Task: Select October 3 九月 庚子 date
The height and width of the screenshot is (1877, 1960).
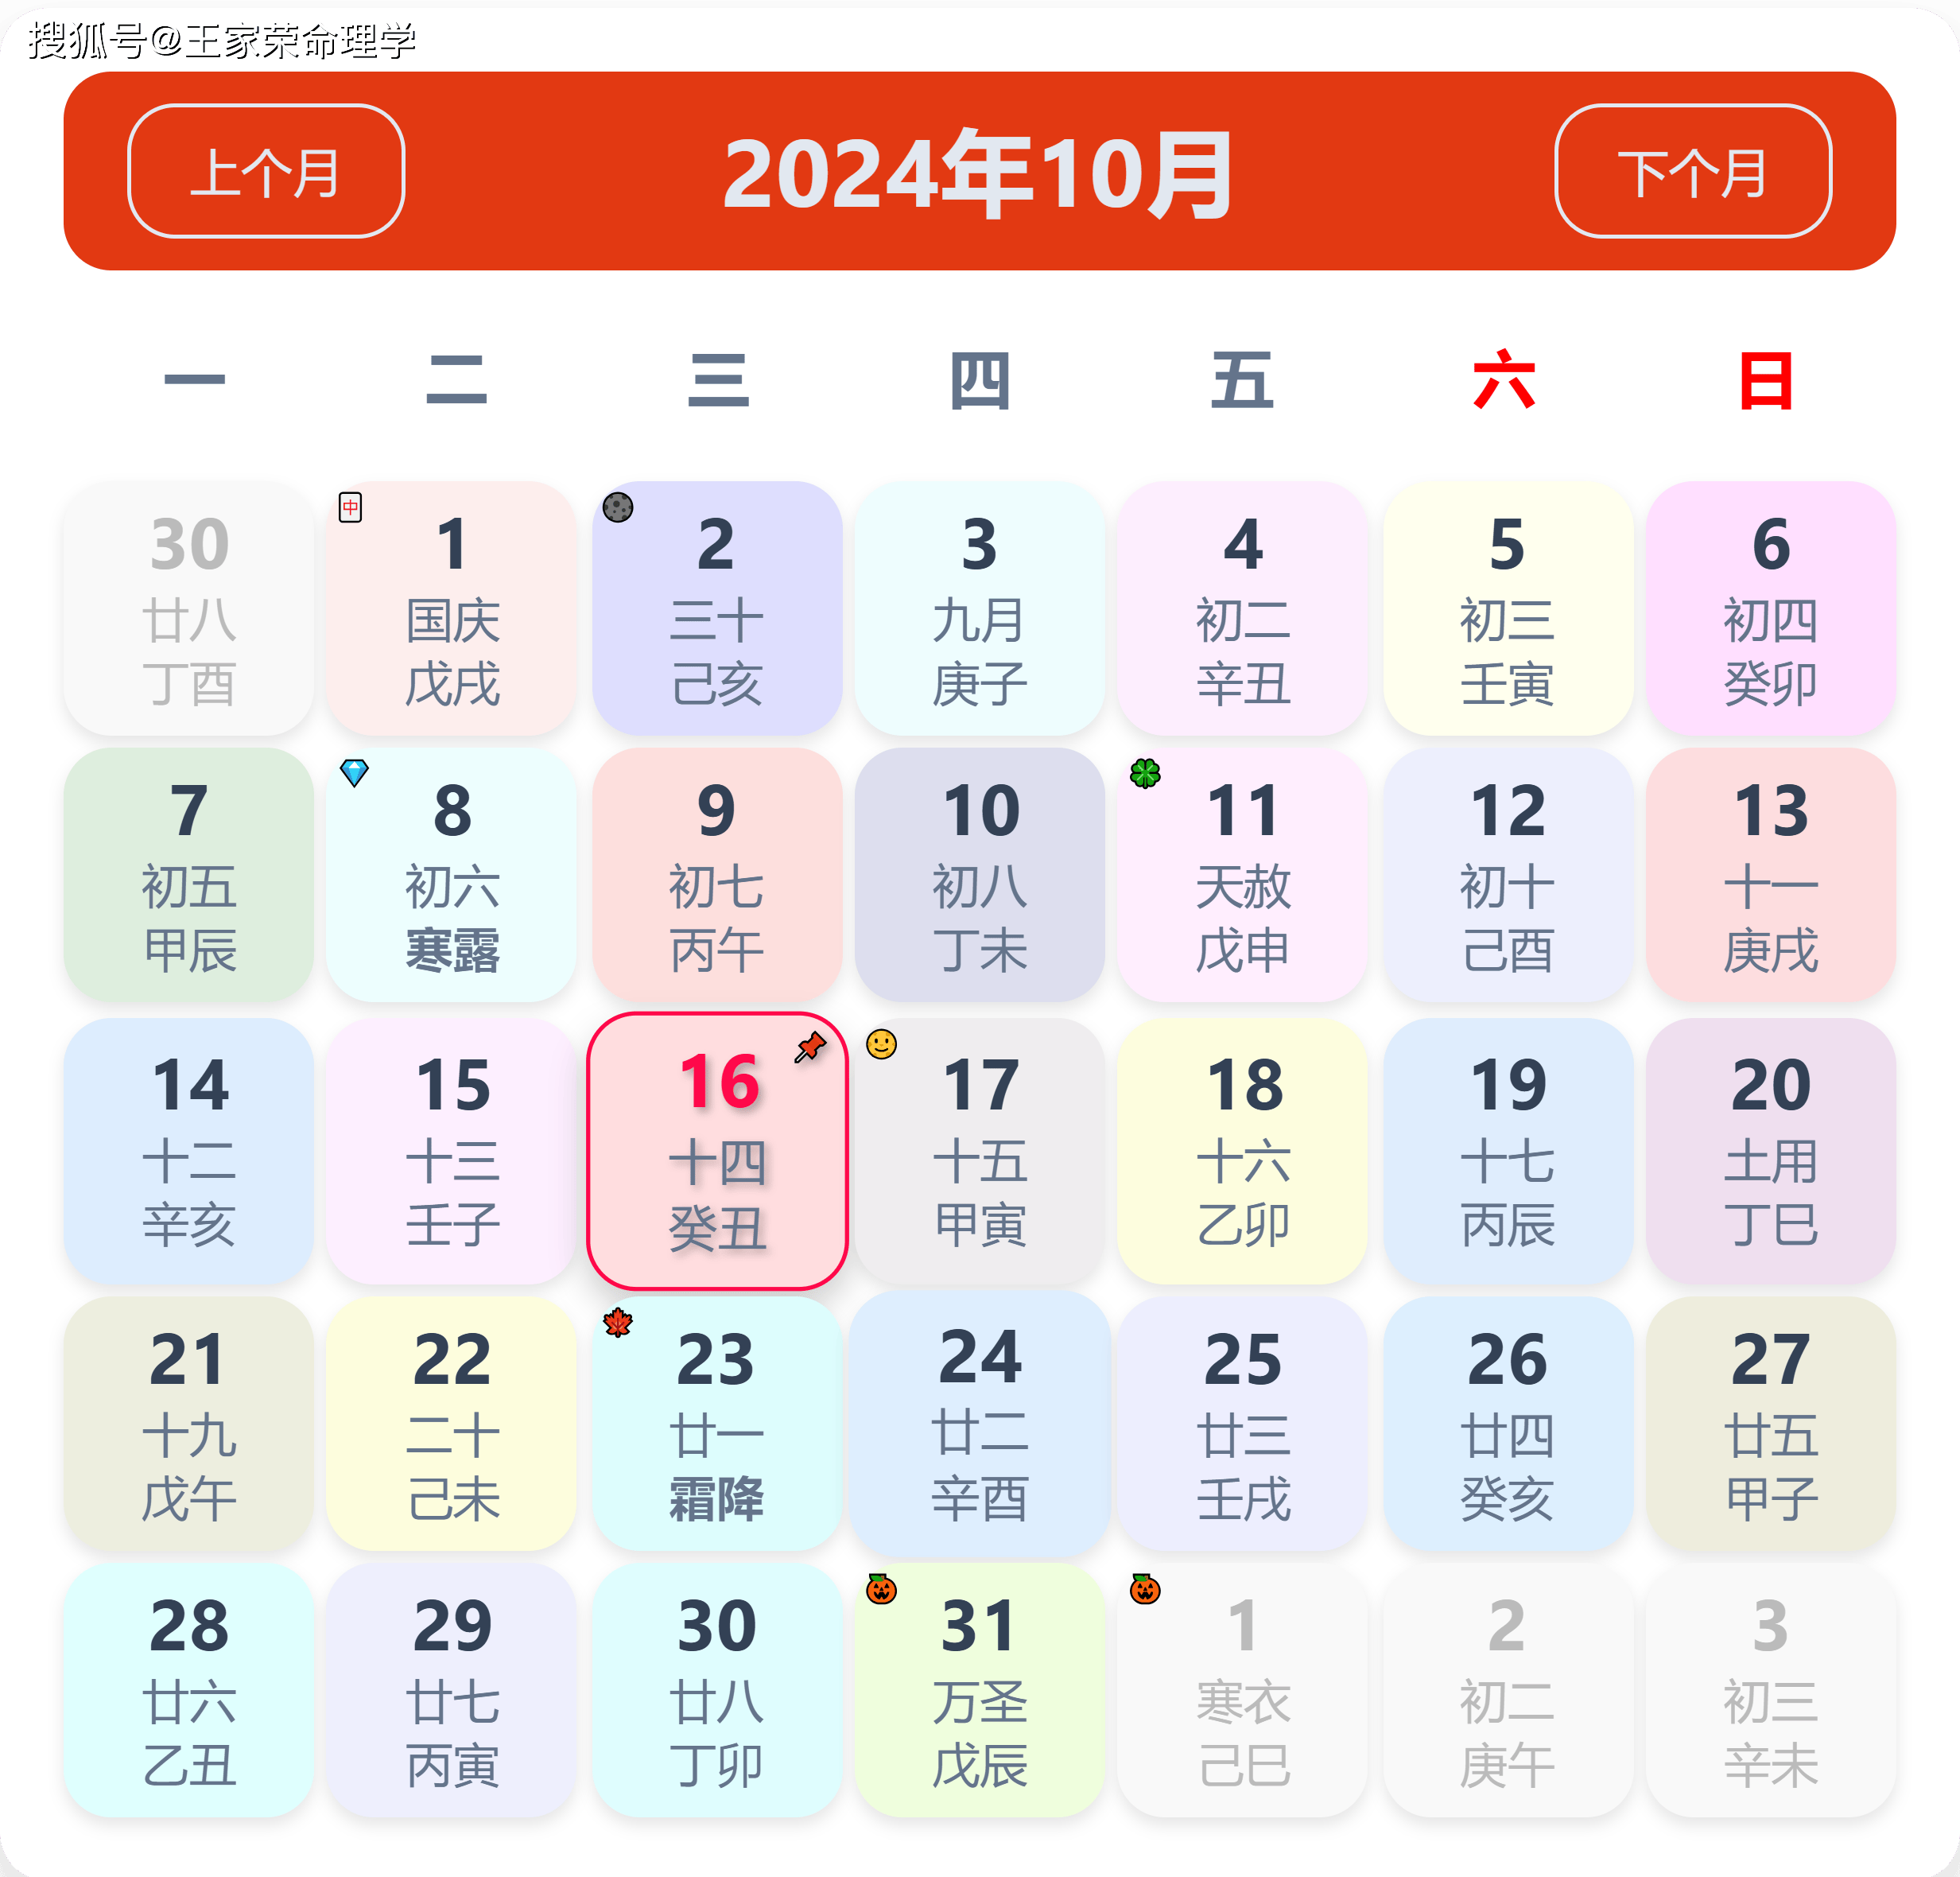Action: pyautogui.click(x=980, y=608)
